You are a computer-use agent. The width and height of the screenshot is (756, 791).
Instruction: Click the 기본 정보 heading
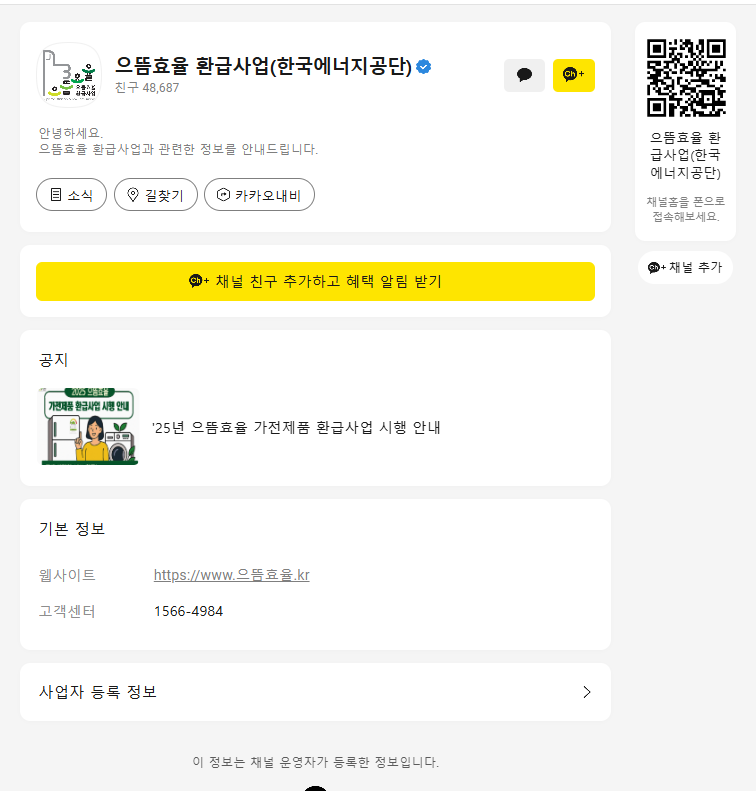72,529
